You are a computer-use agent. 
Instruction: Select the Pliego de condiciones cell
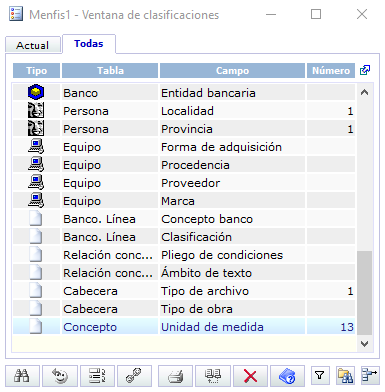(x=232, y=255)
